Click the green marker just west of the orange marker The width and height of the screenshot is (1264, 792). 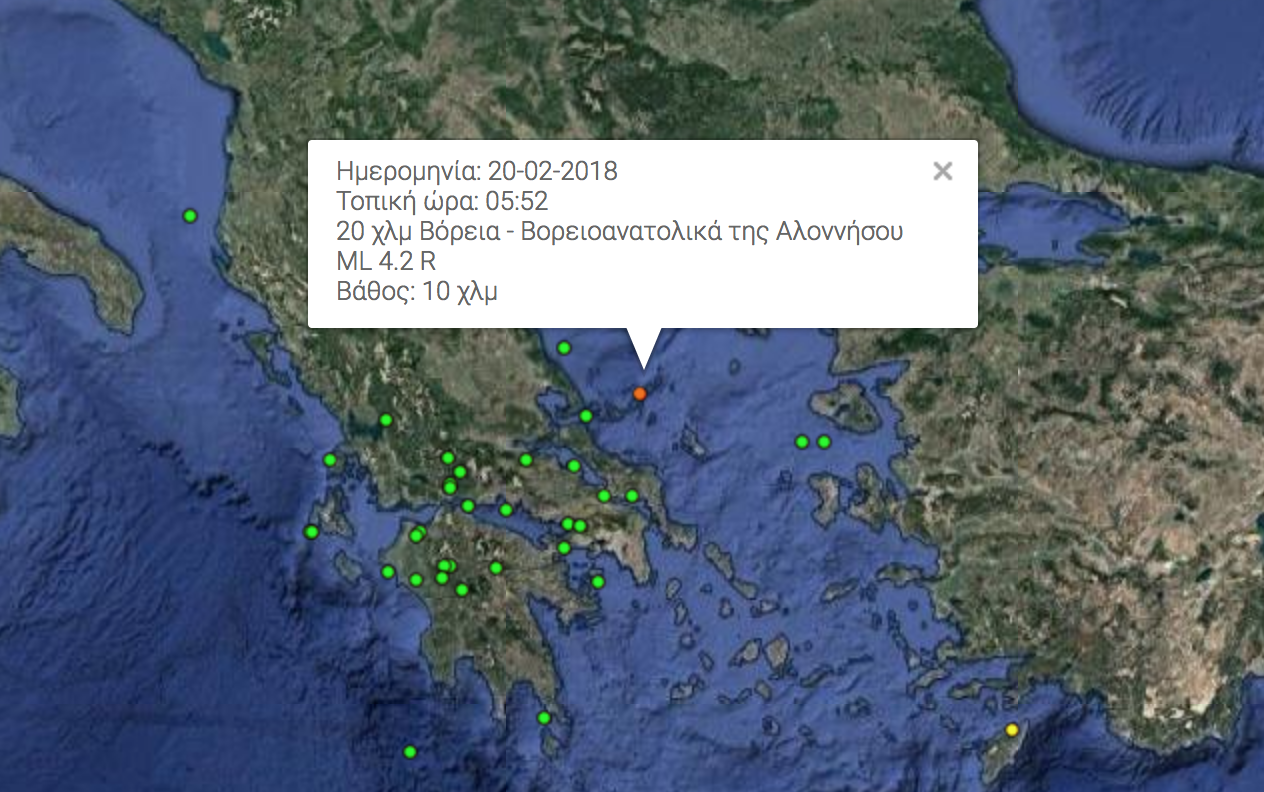click(586, 416)
